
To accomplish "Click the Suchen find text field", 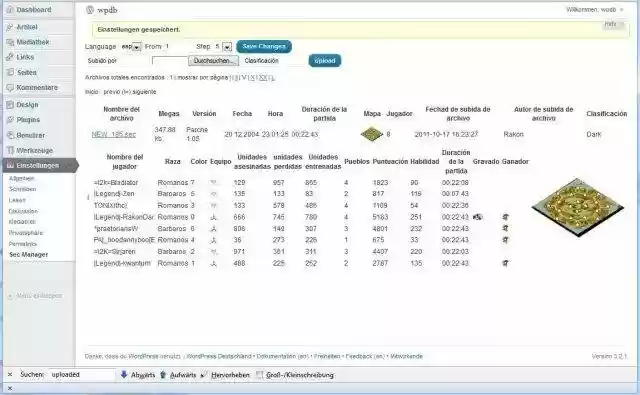I will (82, 375).
